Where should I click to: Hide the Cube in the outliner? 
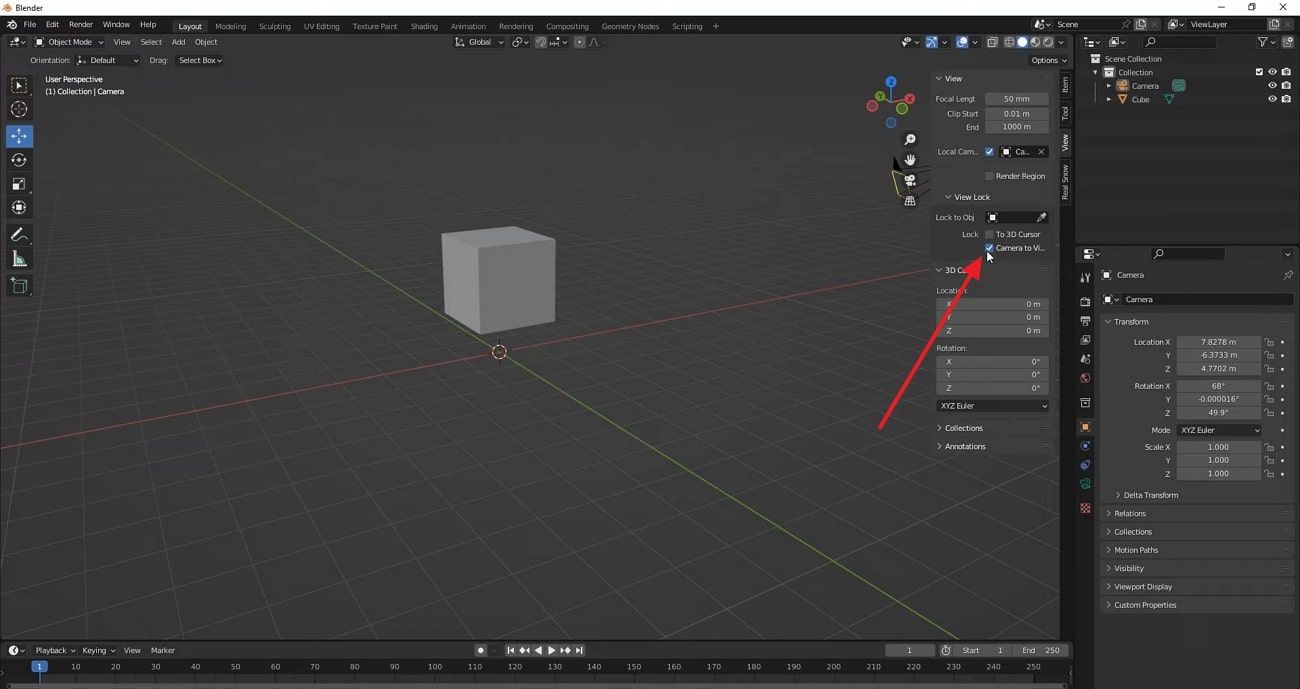(1272, 99)
